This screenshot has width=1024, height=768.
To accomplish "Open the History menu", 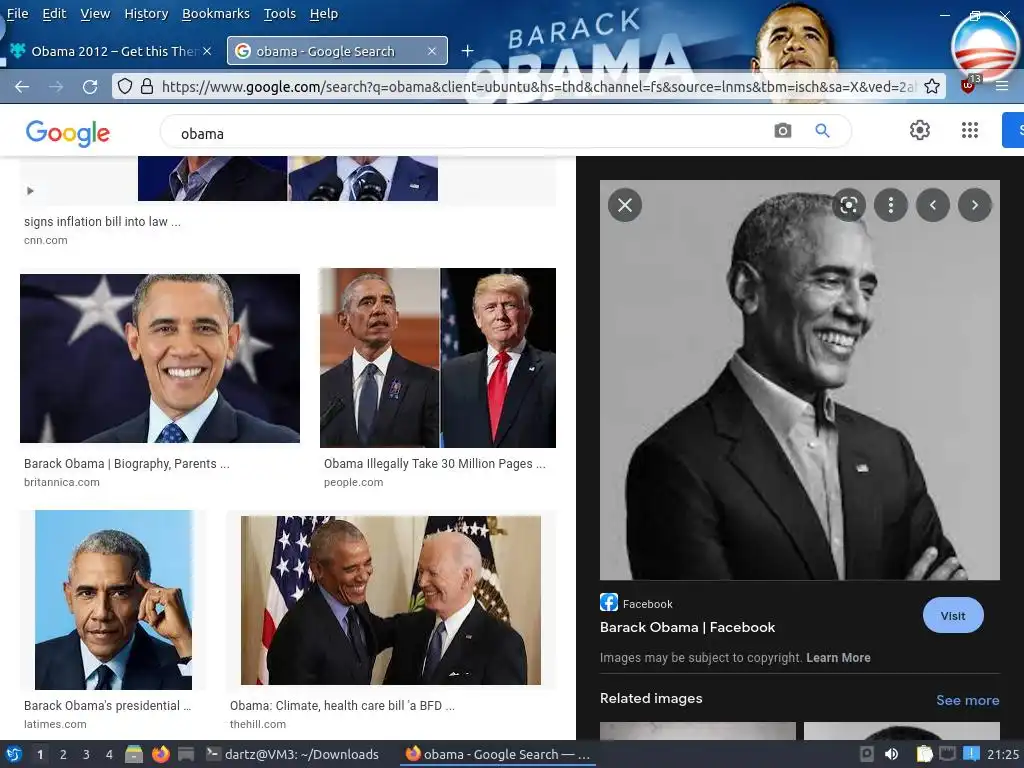I will [x=146, y=14].
